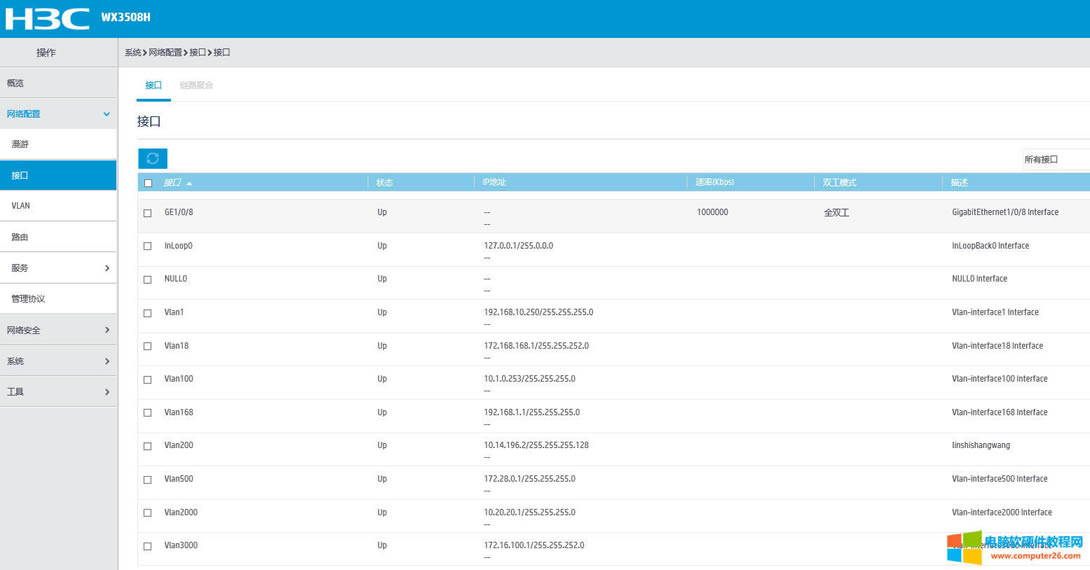Toggle the select-all header checkbox

click(148, 183)
